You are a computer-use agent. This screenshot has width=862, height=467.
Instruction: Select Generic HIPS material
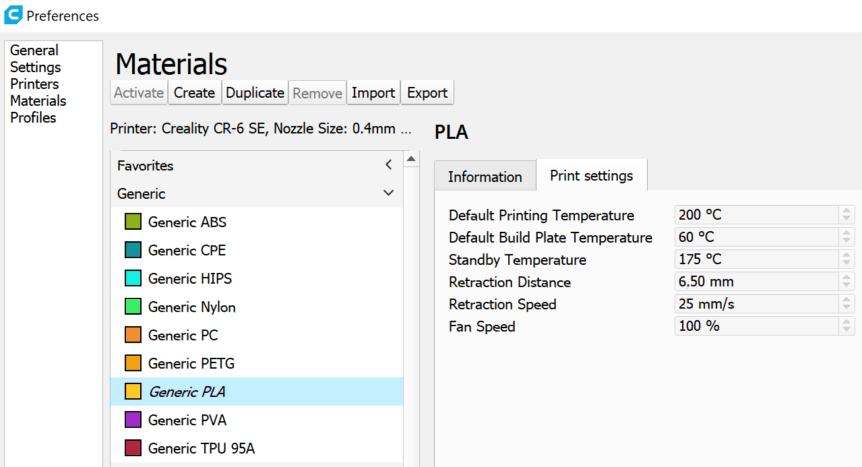tap(257, 278)
